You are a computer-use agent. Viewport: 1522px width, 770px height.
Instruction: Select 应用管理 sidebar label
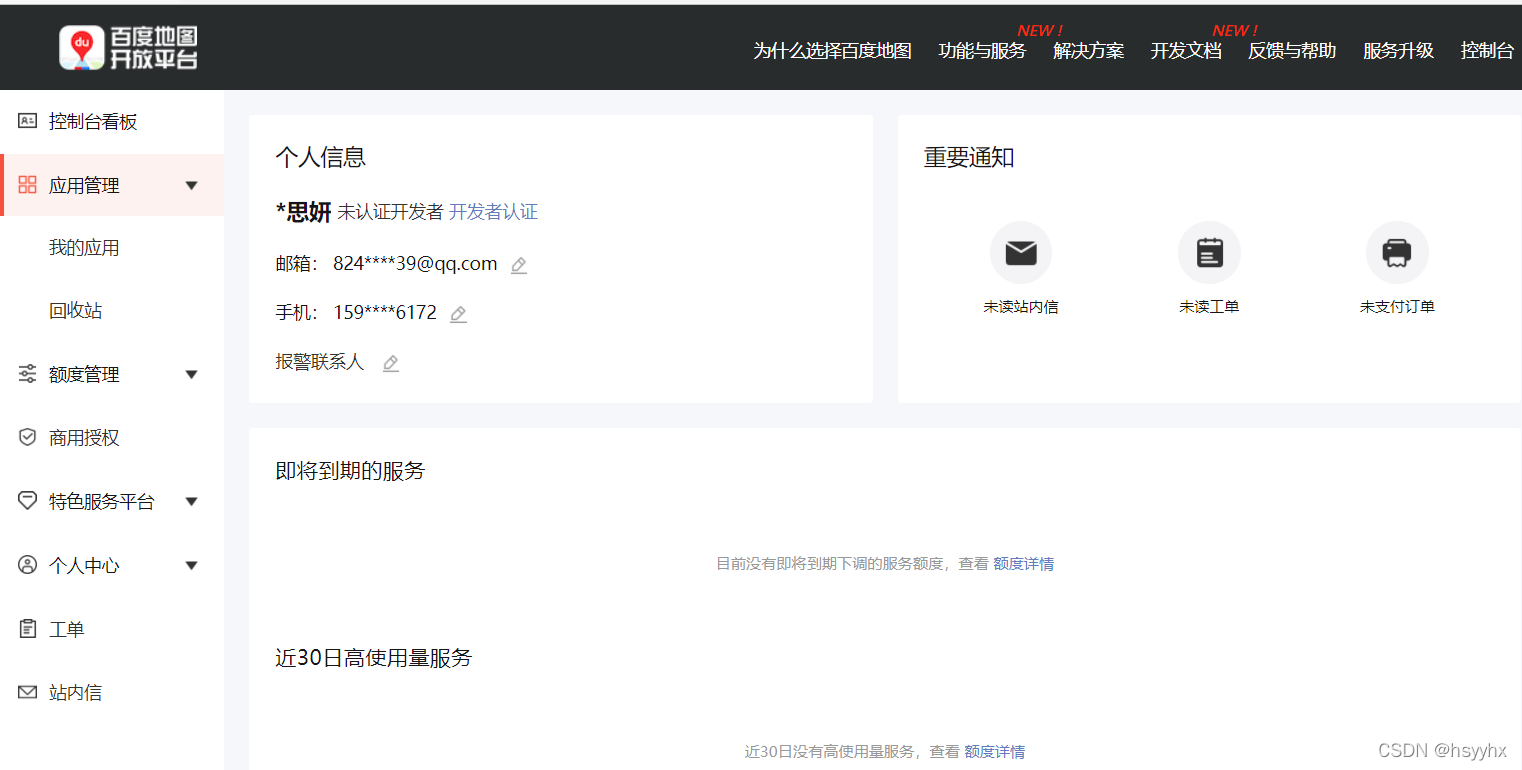pyautogui.click(x=84, y=185)
